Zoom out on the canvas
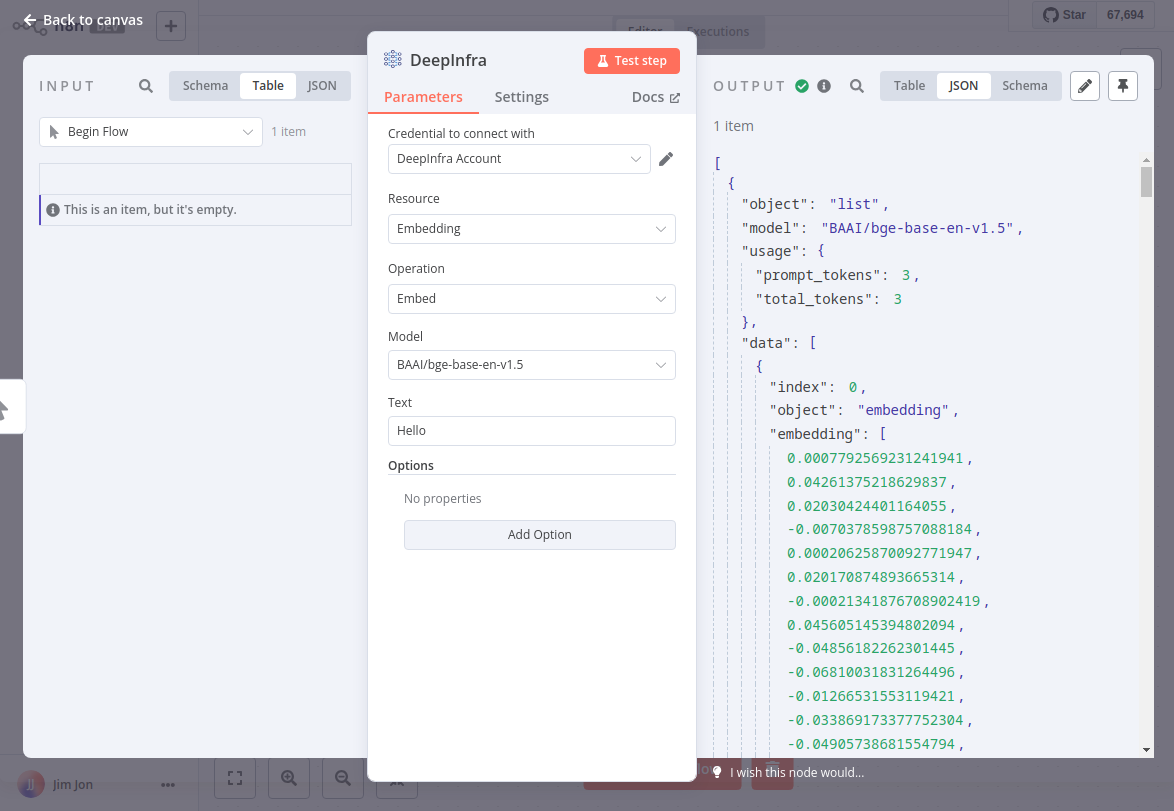The image size is (1174, 811). (x=343, y=778)
